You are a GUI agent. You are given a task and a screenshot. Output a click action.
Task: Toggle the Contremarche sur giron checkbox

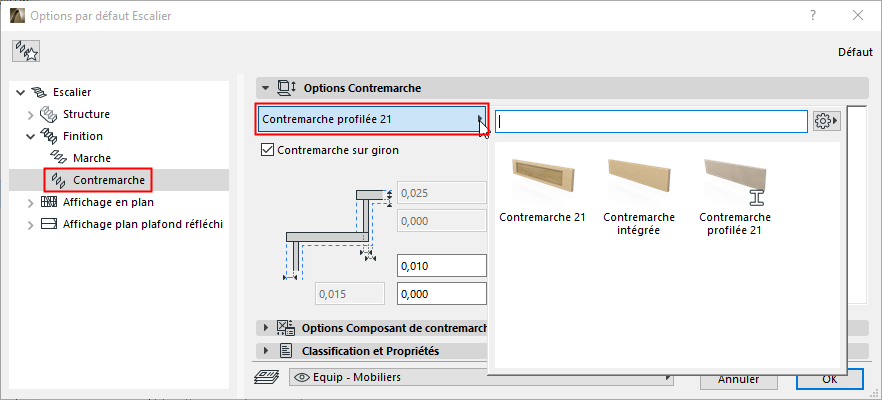[x=267, y=150]
